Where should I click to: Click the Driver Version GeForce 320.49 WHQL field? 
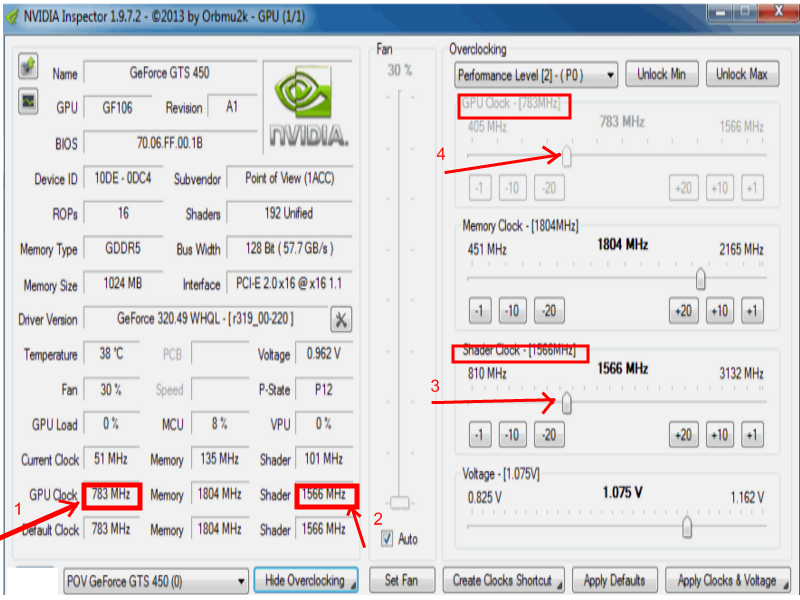206,319
